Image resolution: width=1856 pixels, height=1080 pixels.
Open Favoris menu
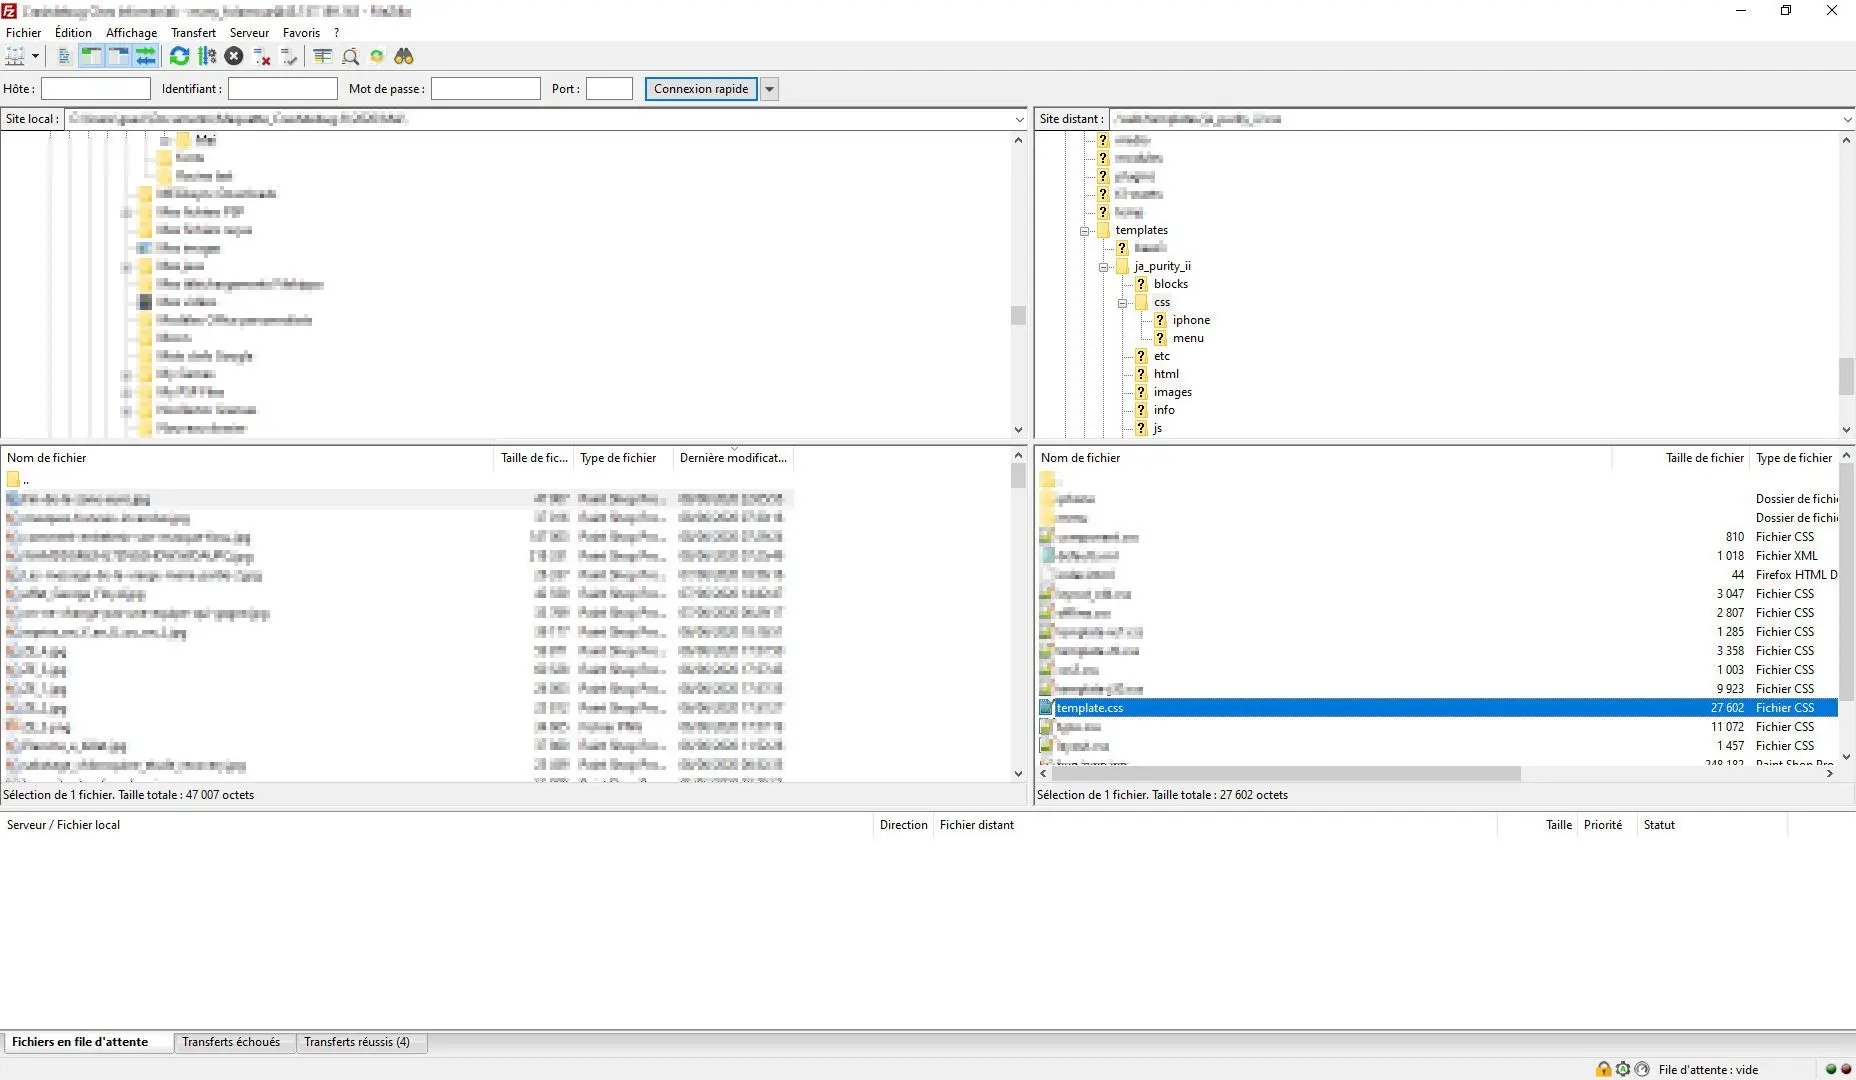(x=301, y=33)
